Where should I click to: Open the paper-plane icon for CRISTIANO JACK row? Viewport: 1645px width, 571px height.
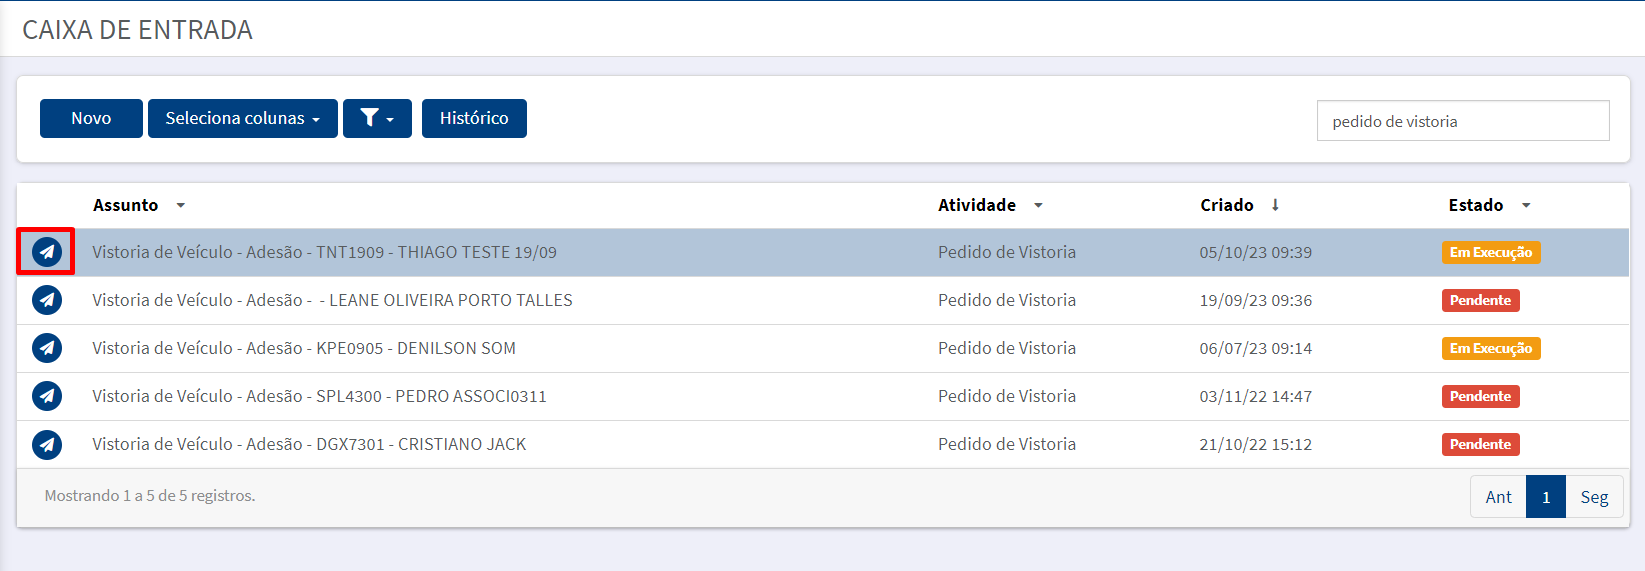tap(47, 444)
